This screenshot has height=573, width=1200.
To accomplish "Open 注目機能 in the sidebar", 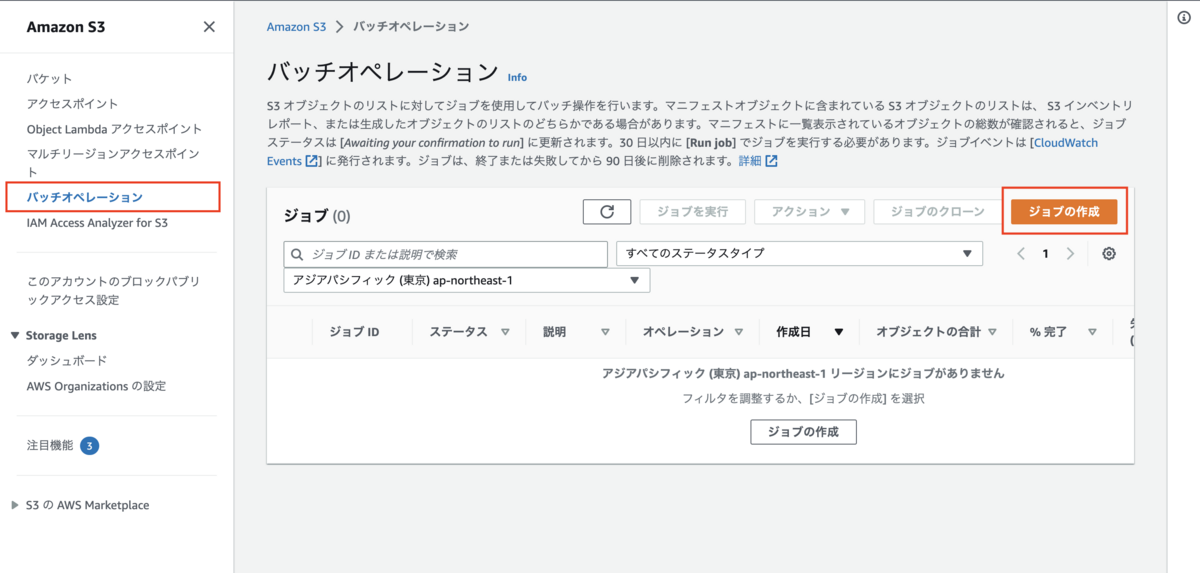I will click(50, 446).
